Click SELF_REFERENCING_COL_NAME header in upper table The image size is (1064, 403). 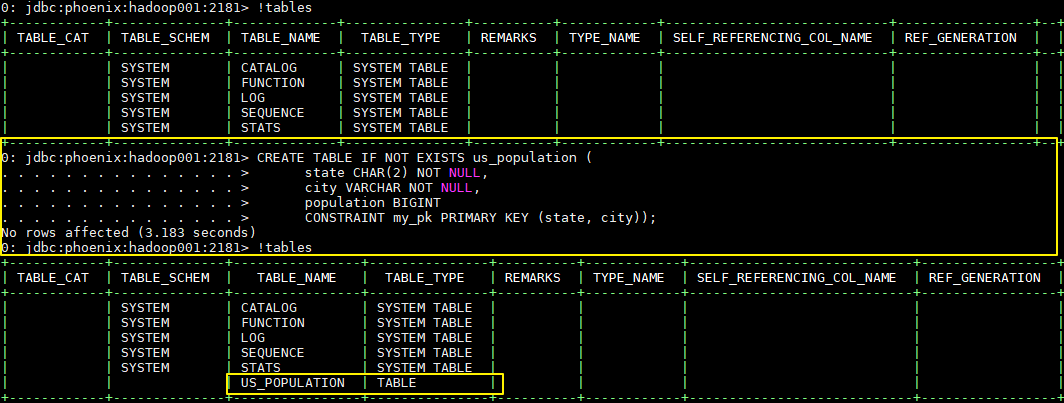772,37
